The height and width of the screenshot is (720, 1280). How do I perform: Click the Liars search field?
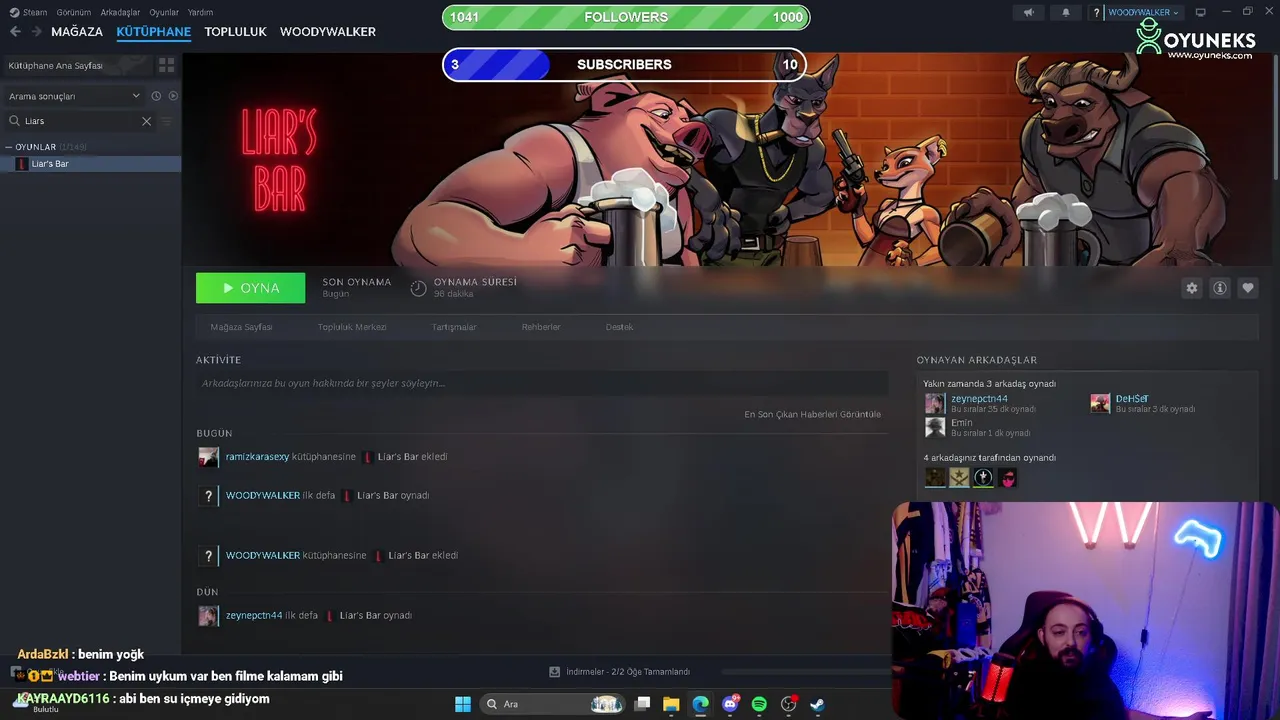pyautogui.click(x=80, y=121)
